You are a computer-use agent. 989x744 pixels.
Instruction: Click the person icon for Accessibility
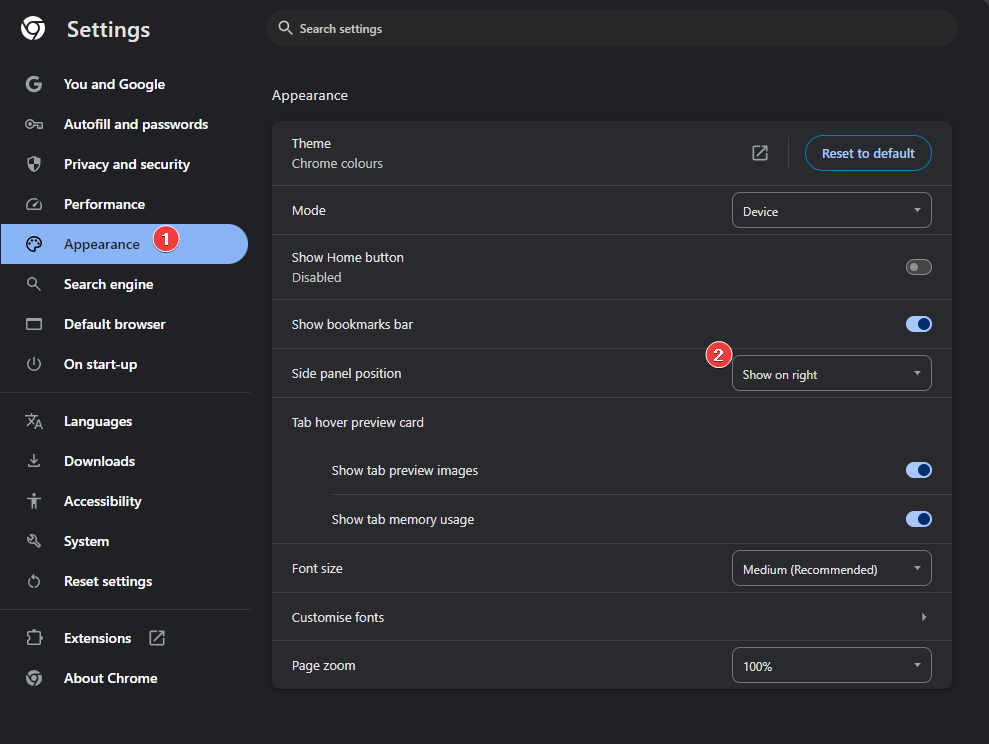(x=33, y=501)
